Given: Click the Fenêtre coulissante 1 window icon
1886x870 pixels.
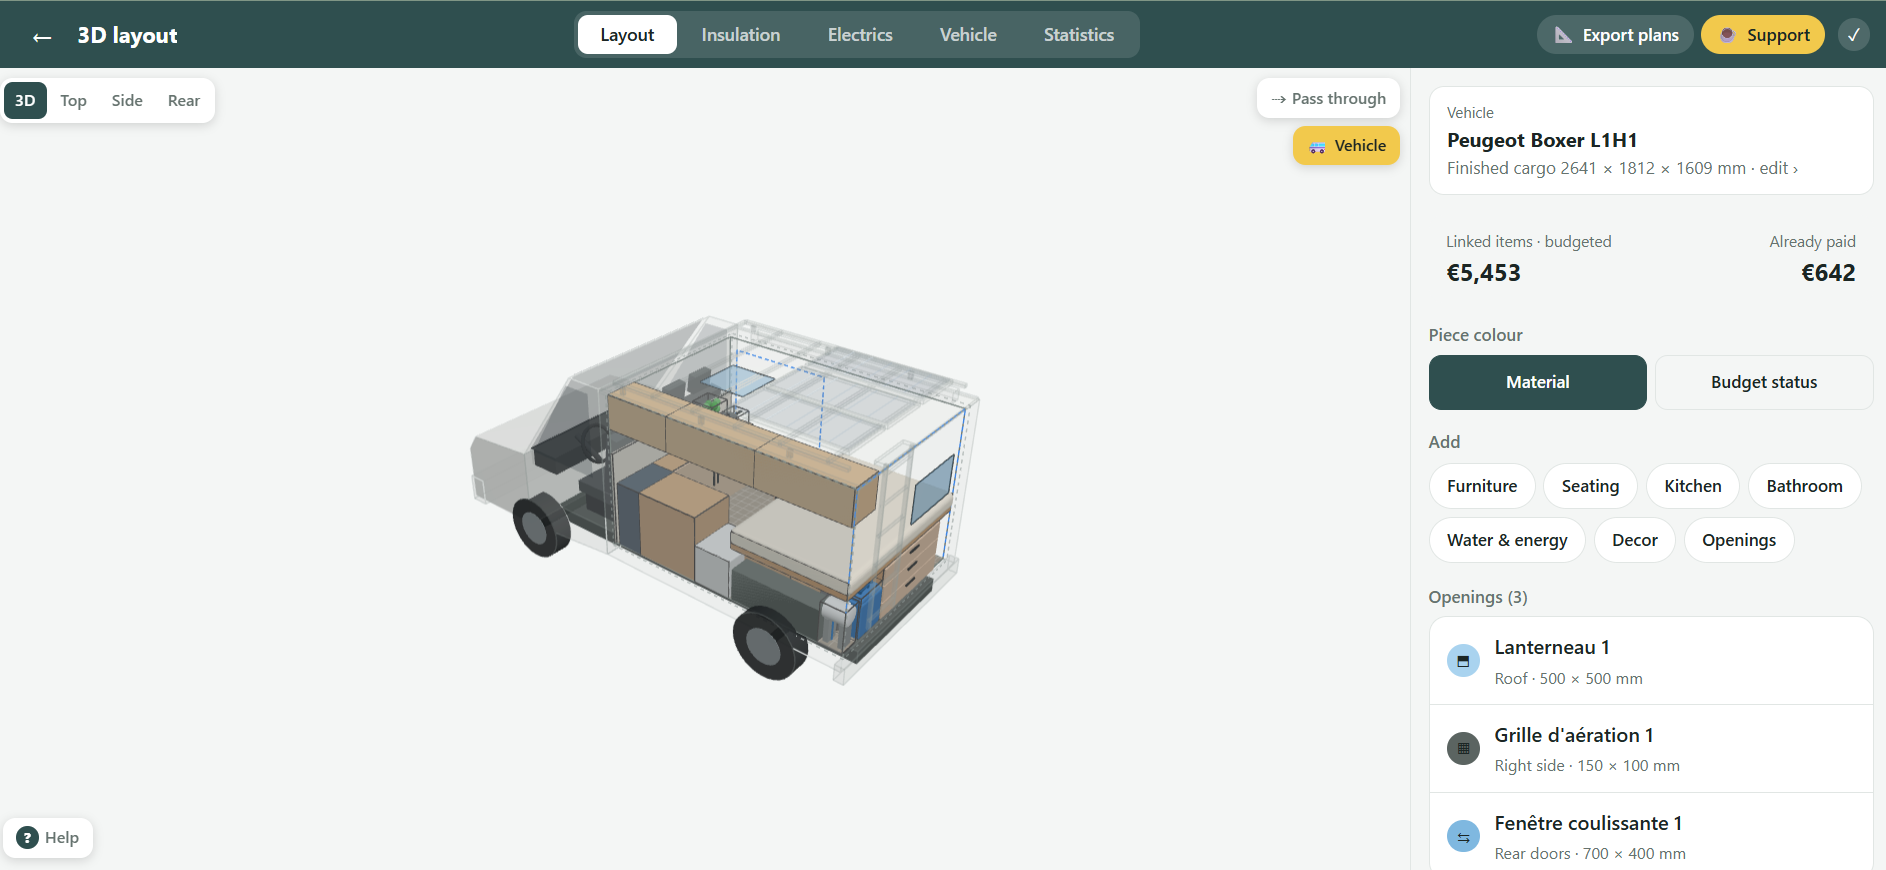Looking at the screenshot, I should pos(1463,836).
